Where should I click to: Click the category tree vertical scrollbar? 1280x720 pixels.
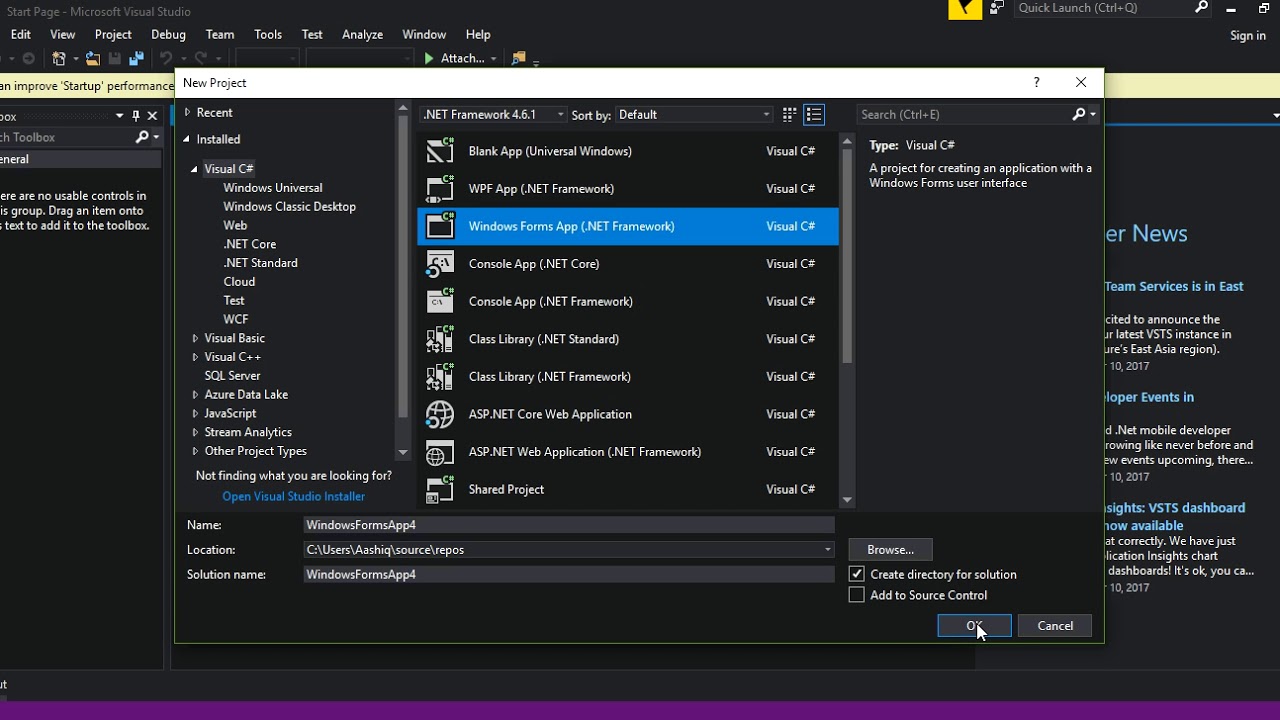403,266
